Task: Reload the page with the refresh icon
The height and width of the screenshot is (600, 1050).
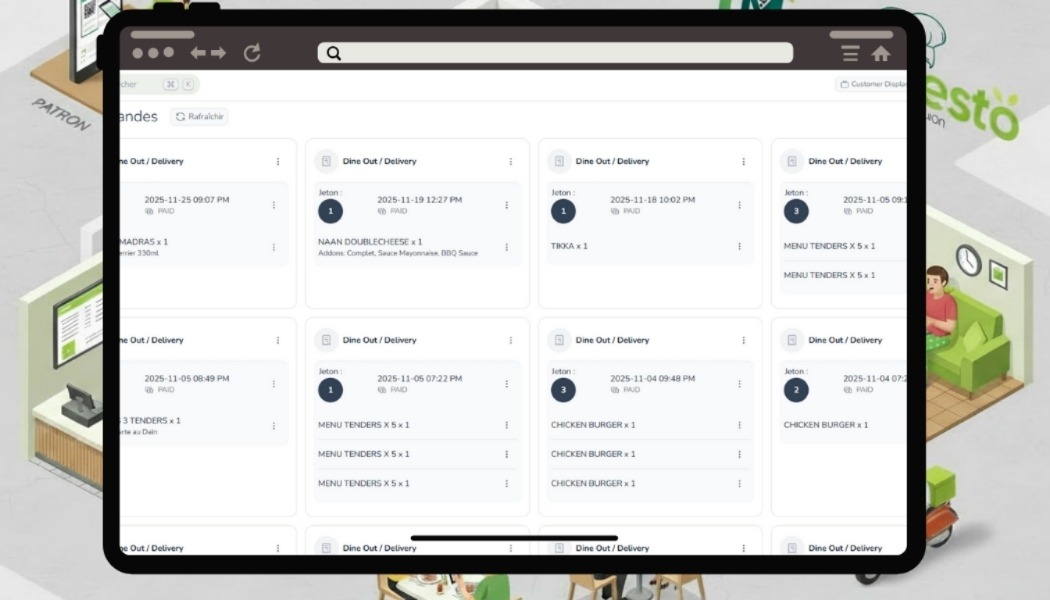Action: pos(252,53)
